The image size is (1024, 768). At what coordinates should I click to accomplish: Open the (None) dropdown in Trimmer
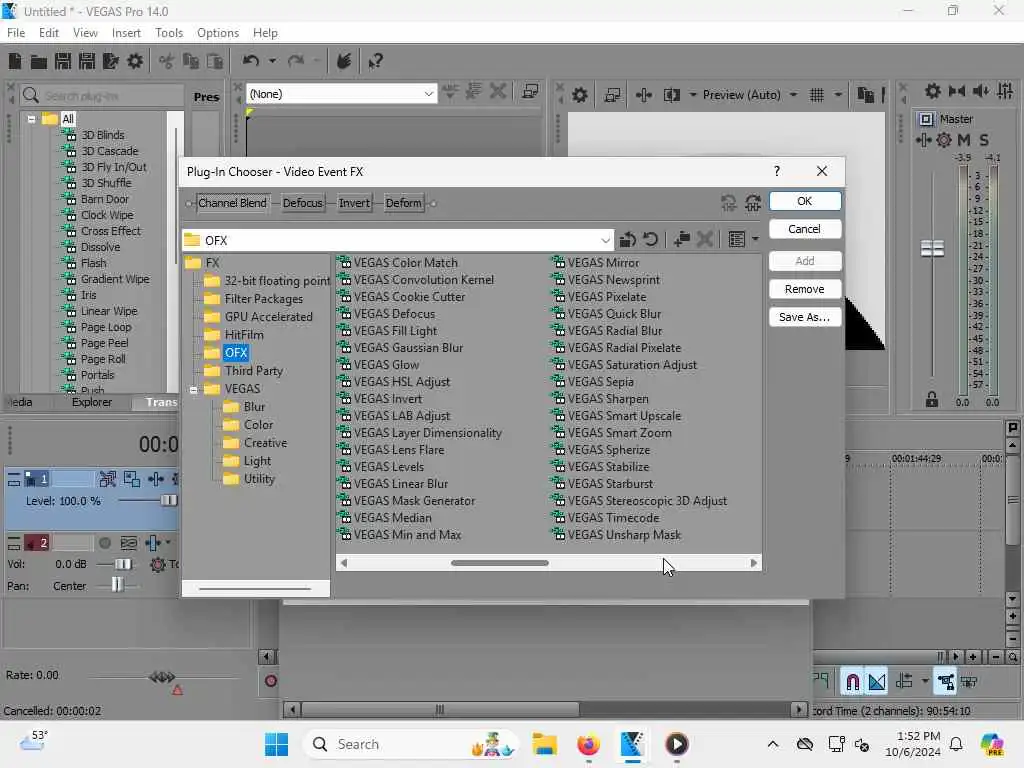429,94
